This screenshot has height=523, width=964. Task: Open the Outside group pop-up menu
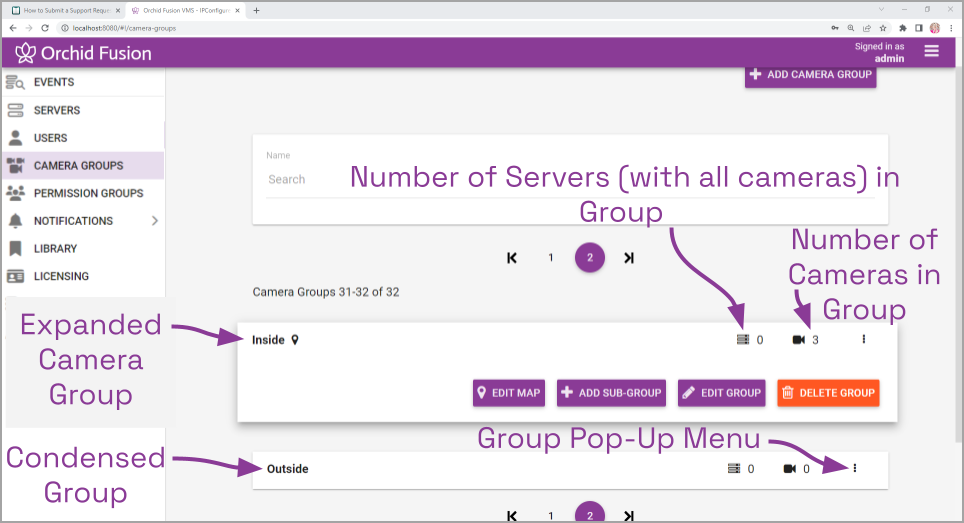click(855, 468)
